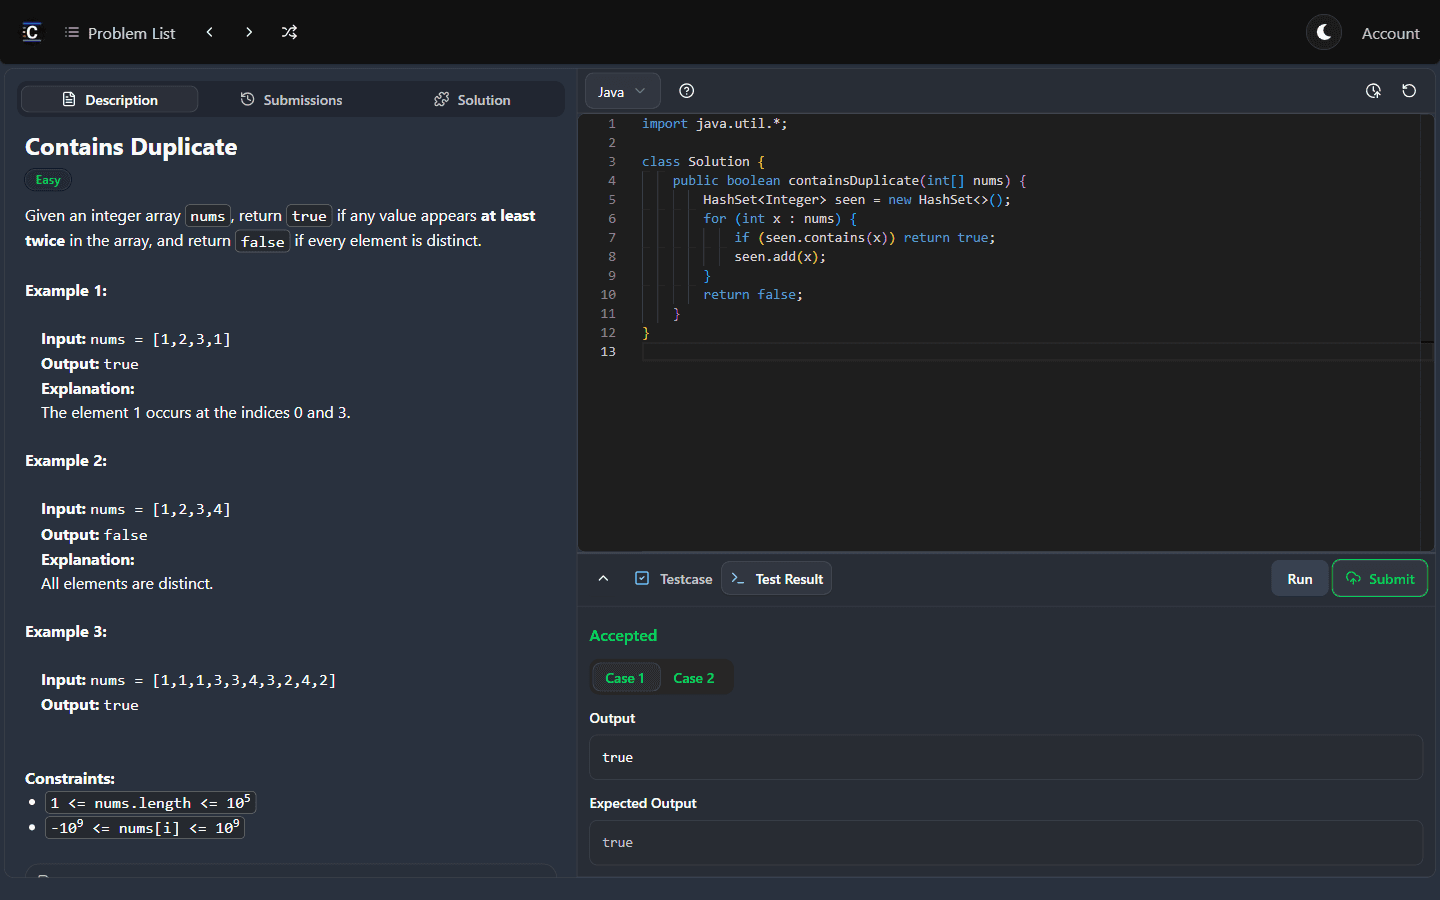1440x900 pixels.
Task: Place cursor on empty line 13 in editor
Action: click(1030, 352)
